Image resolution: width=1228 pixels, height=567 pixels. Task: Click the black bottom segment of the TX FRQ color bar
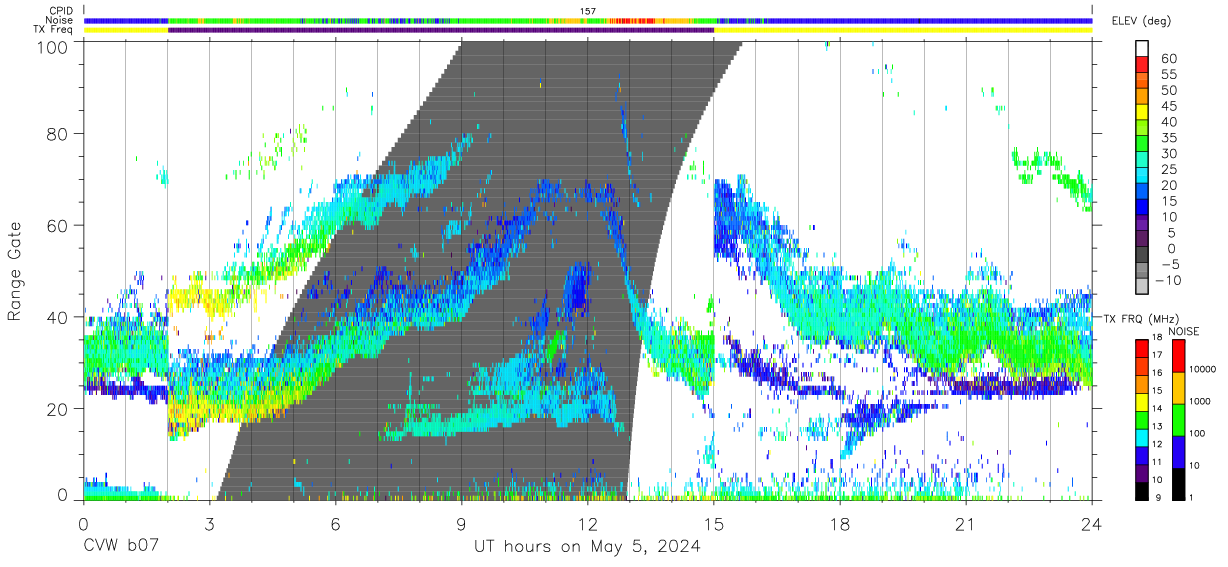pos(1142,491)
